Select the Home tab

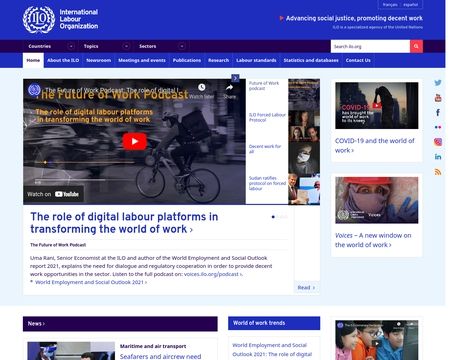[33, 60]
